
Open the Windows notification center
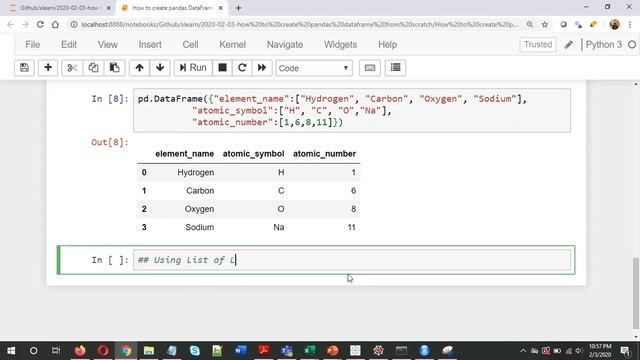click(625, 351)
